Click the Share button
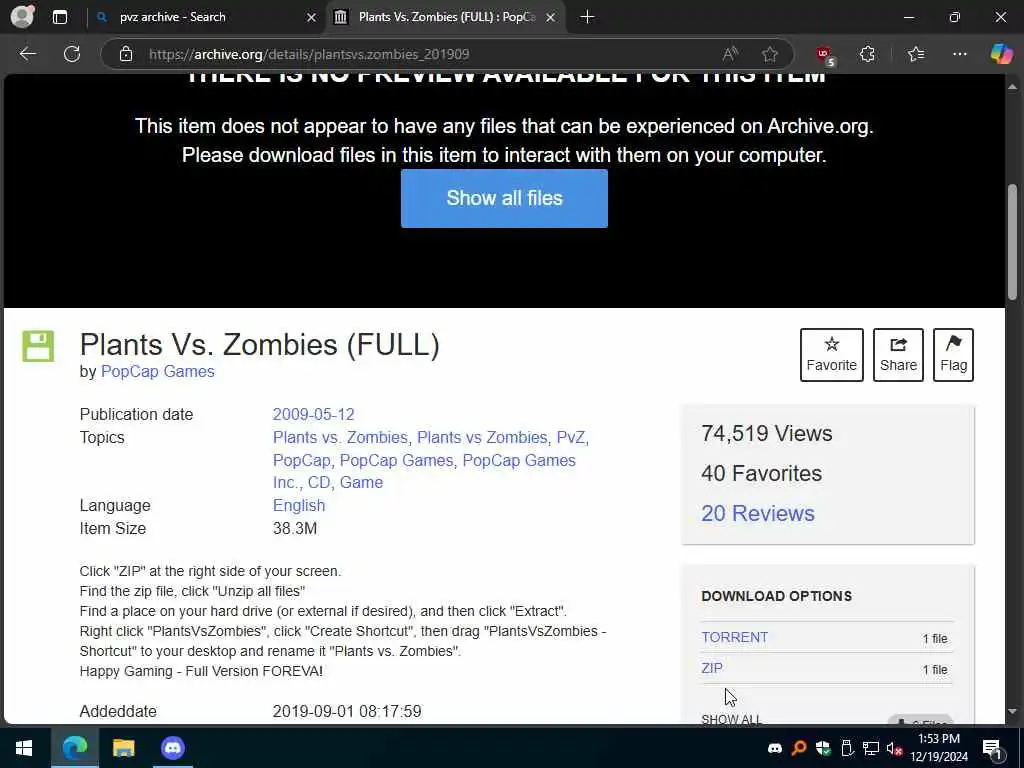Screen dimensions: 1024x768 click(898, 355)
